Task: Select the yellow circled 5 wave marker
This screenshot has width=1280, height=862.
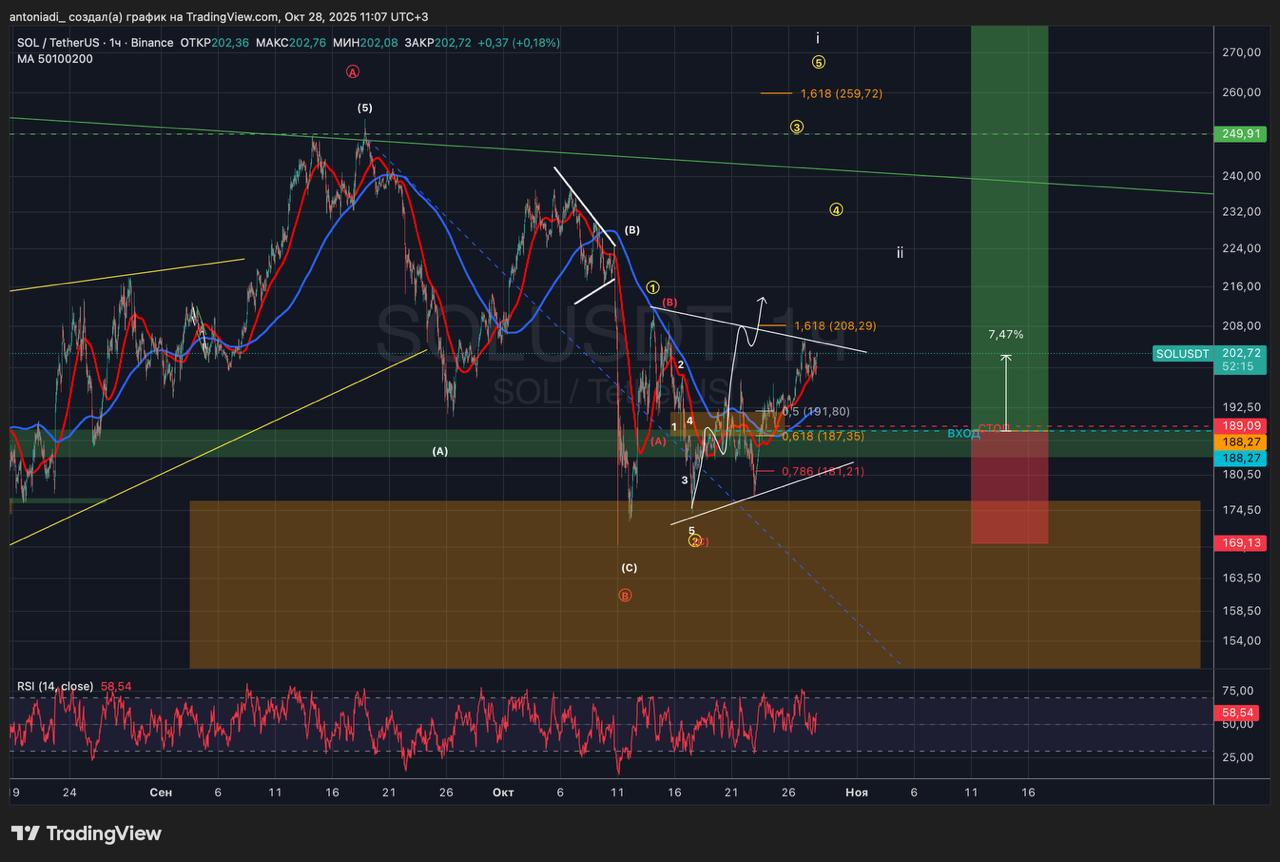Action: 818,62
